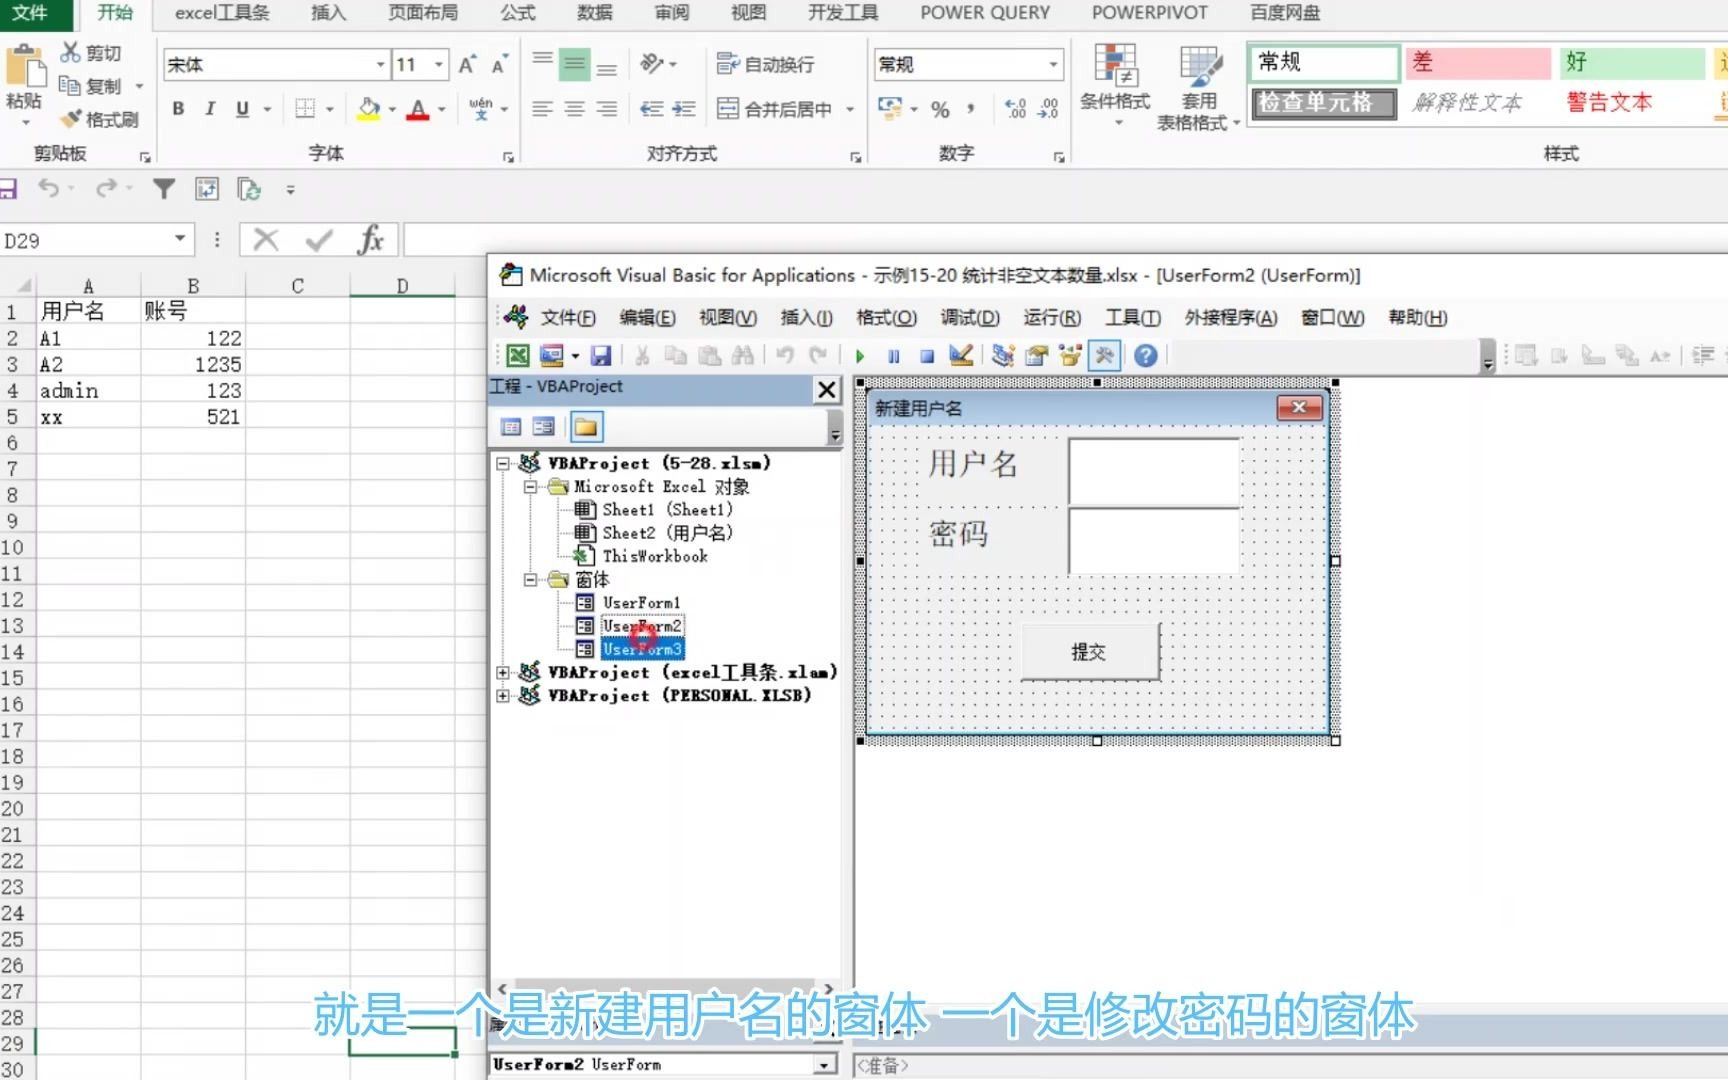Image resolution: width=1728 pixels, height=1080 pixels.
Task: Click the increase decimal icon
Action: click(1015, 108)
